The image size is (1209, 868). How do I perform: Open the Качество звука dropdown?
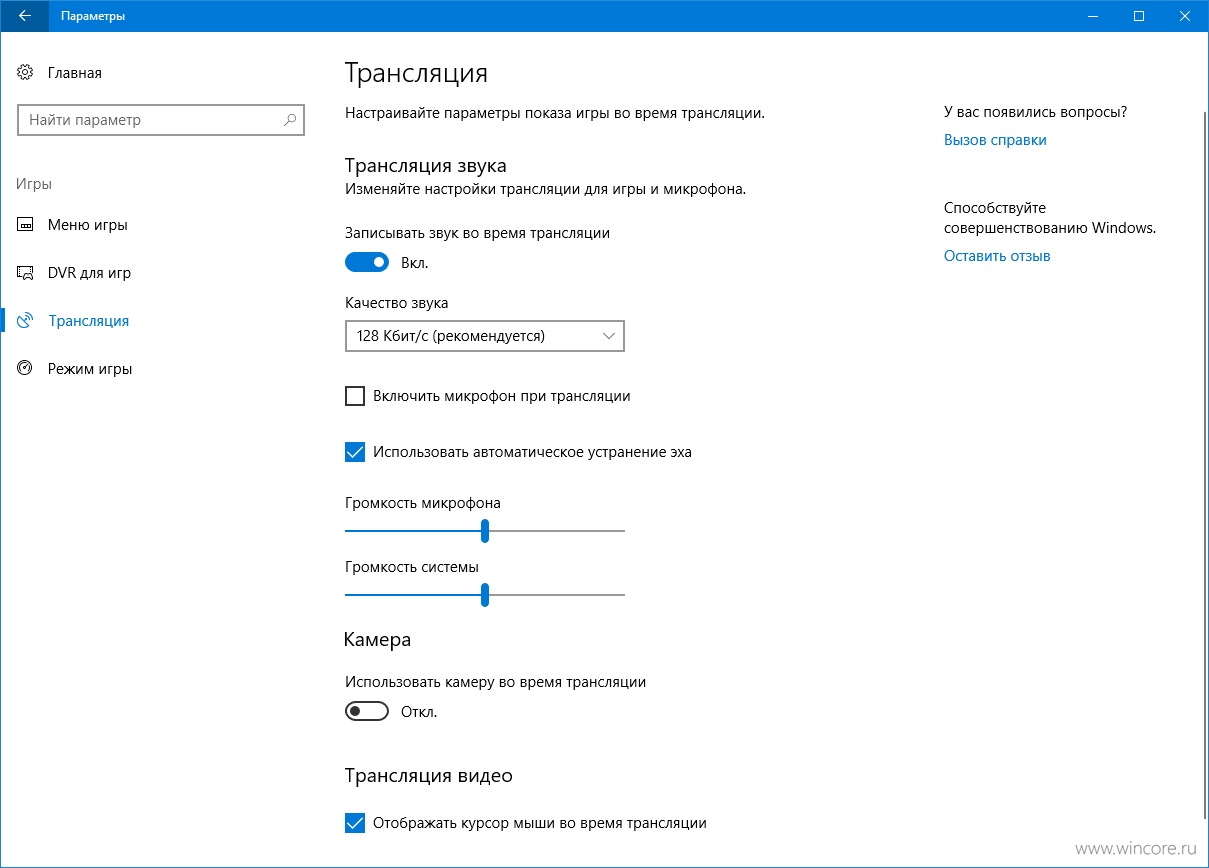click(x=485, y=336)
